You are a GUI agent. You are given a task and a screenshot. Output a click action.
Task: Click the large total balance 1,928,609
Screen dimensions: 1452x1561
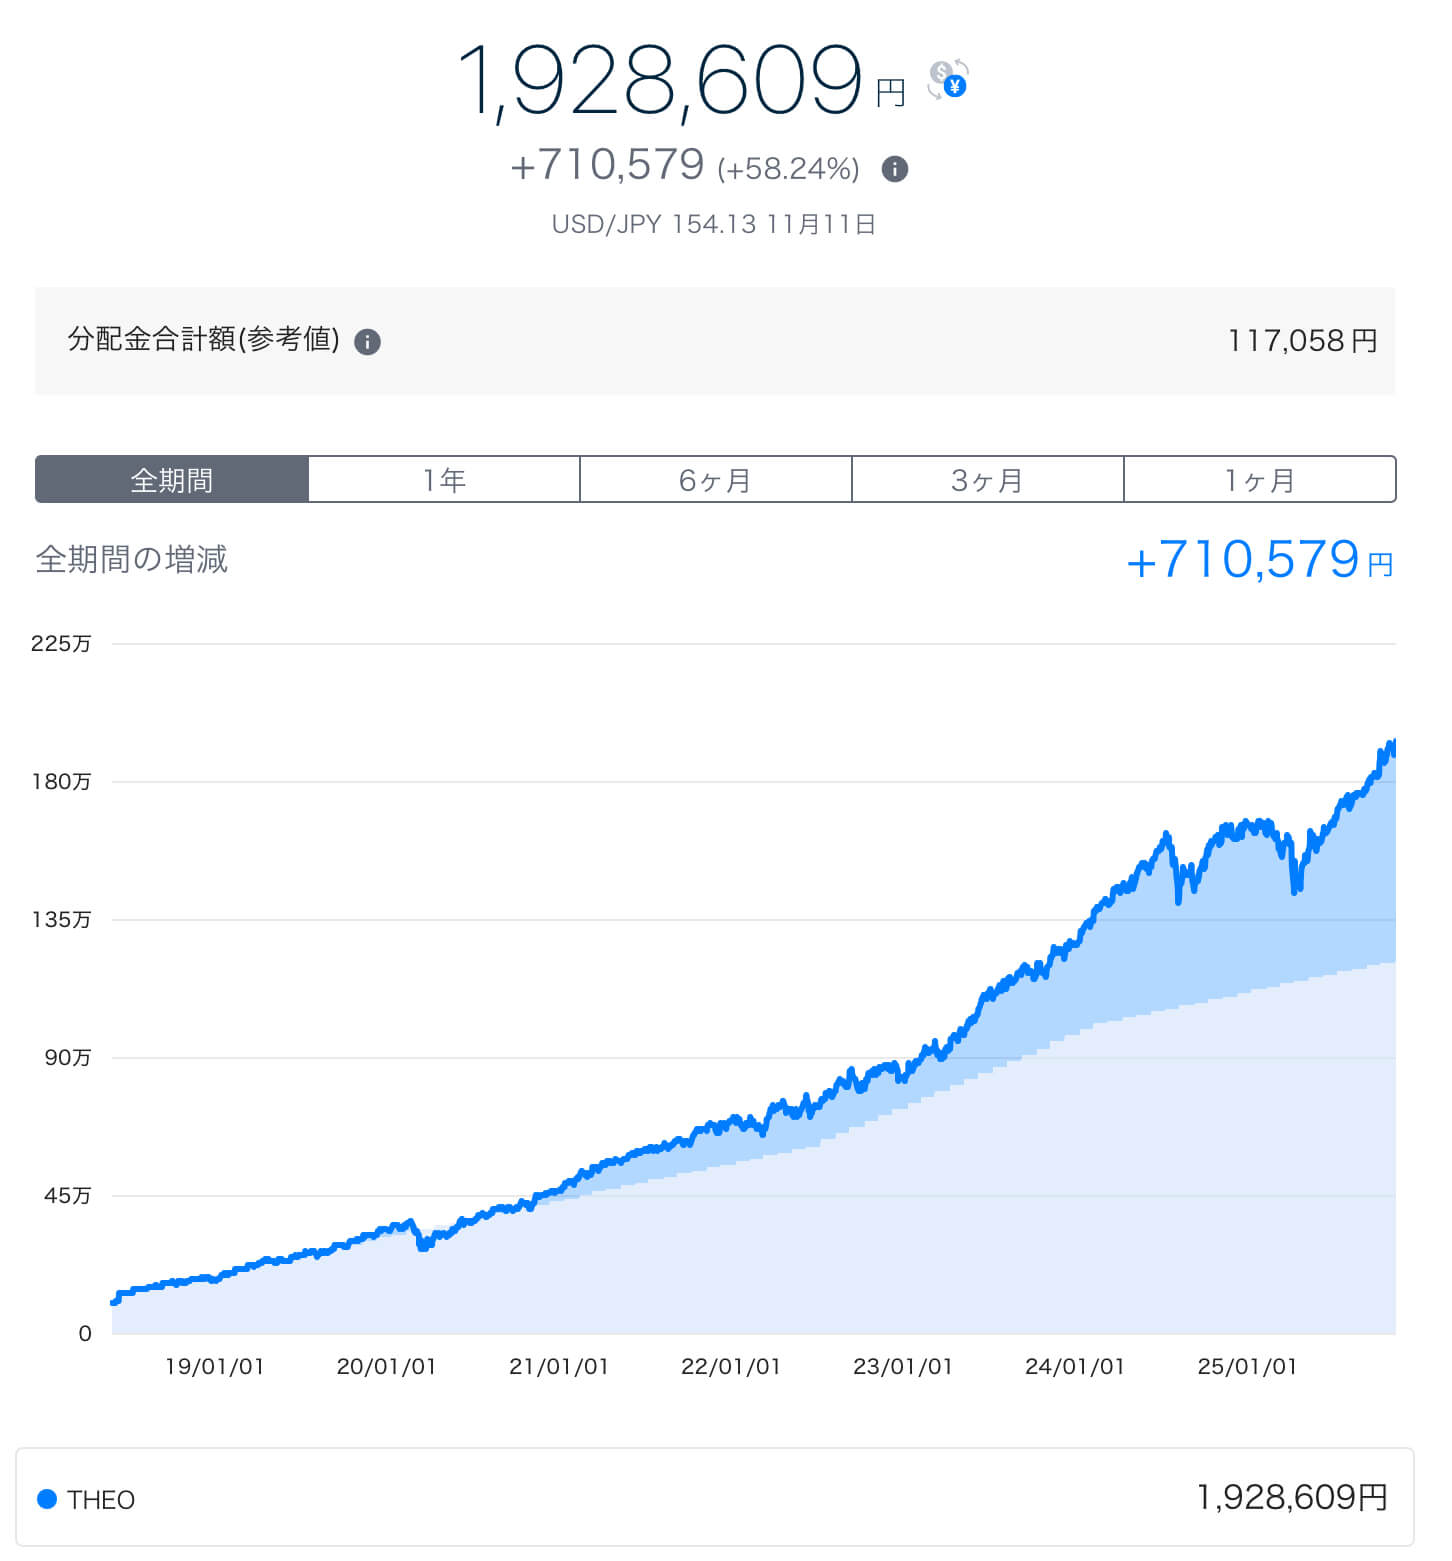pyautogui.click(x=660, y=82)
